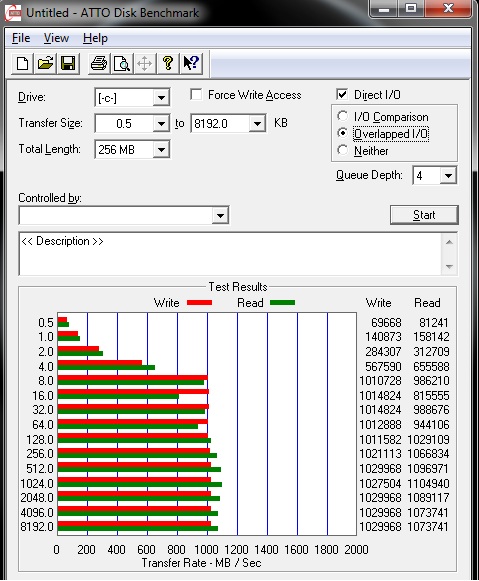Select the I/O Comparison radio option
The width and height of the screenshot is (479, 581).
343,116
